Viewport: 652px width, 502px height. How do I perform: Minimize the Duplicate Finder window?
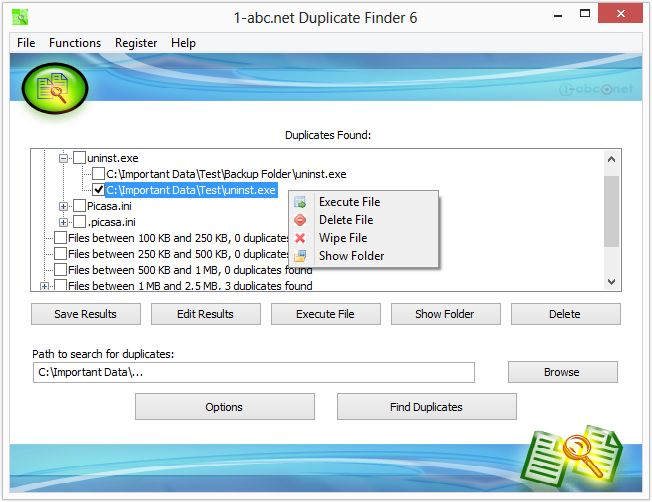click(558, 15)
